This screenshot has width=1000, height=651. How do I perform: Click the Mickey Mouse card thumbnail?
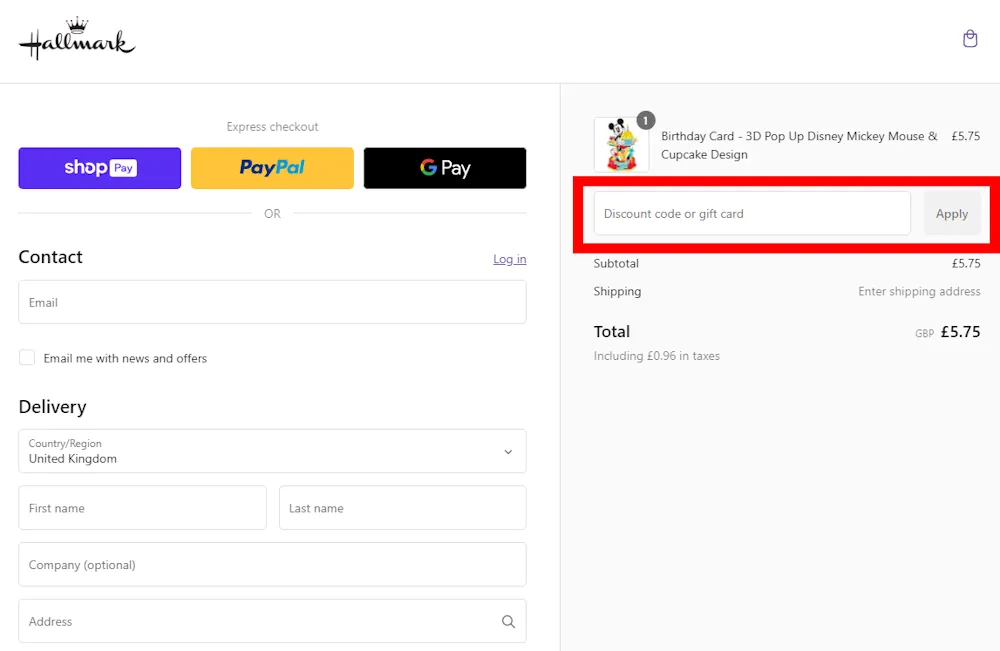coord(621,146)
